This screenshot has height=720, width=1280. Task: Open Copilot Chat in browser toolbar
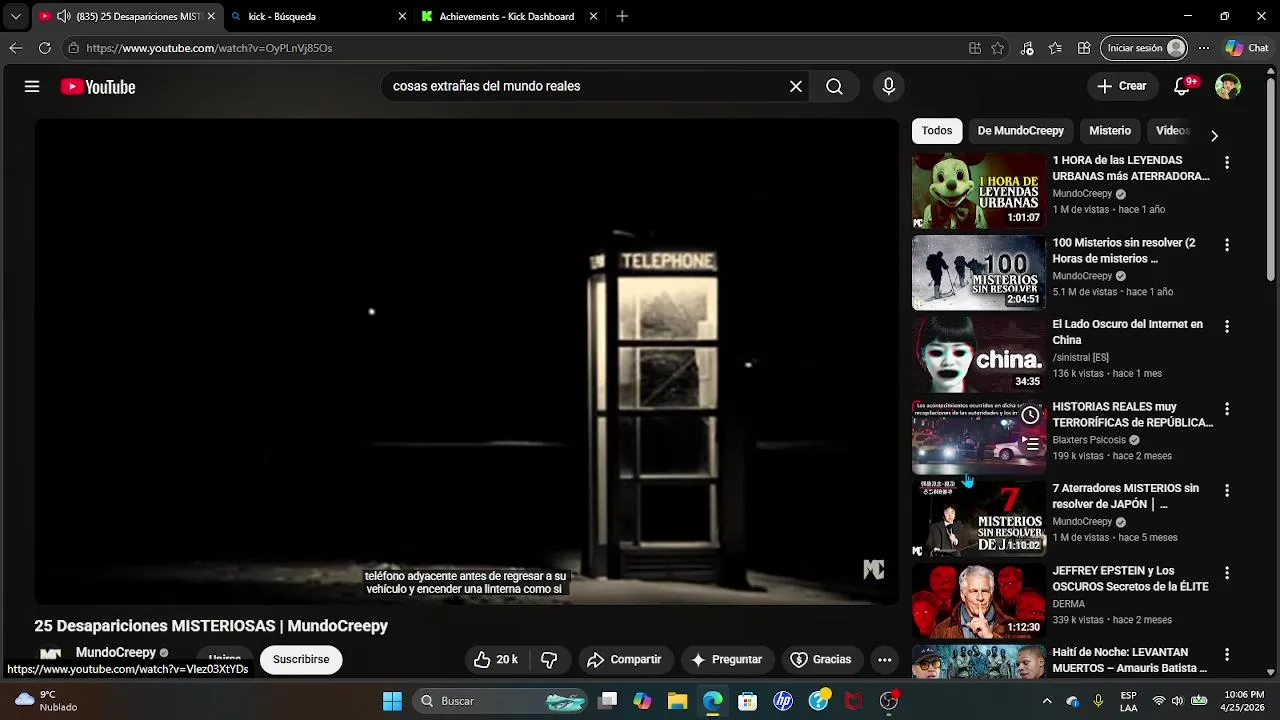pyautogui.click(x=1246, y=48)
